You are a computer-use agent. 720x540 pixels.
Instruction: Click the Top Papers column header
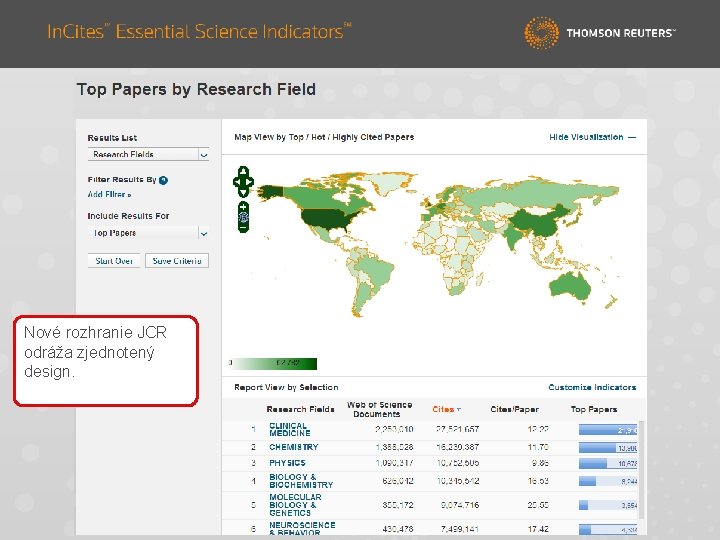[594, 410]
